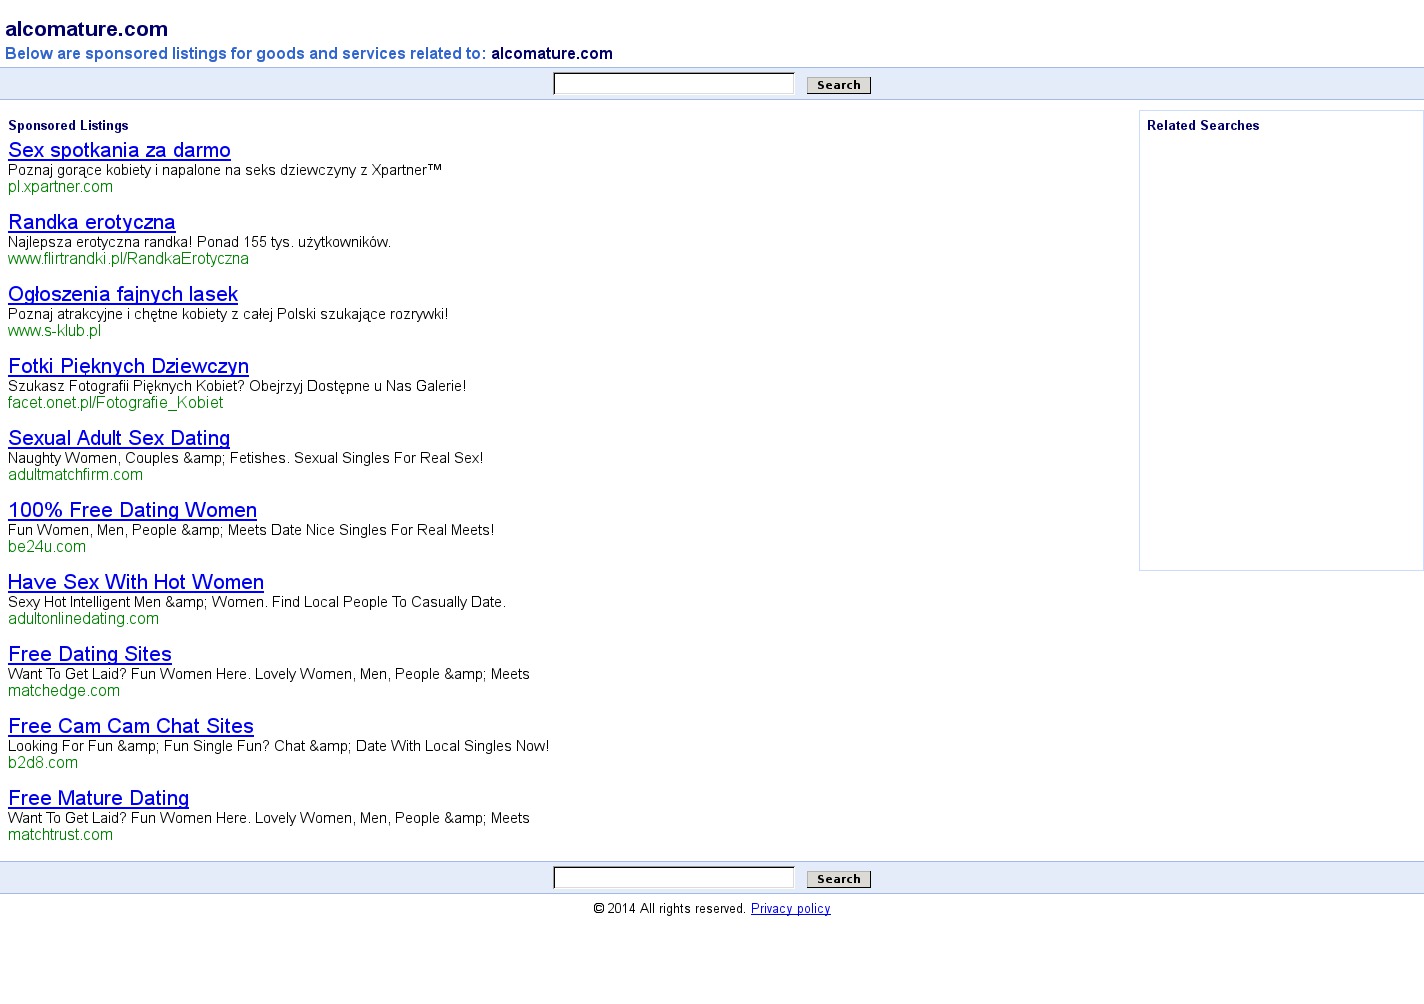The image size is (1424, 1004).
Task: Open the 'Free Dating Sites' listing
Action: 90,654
